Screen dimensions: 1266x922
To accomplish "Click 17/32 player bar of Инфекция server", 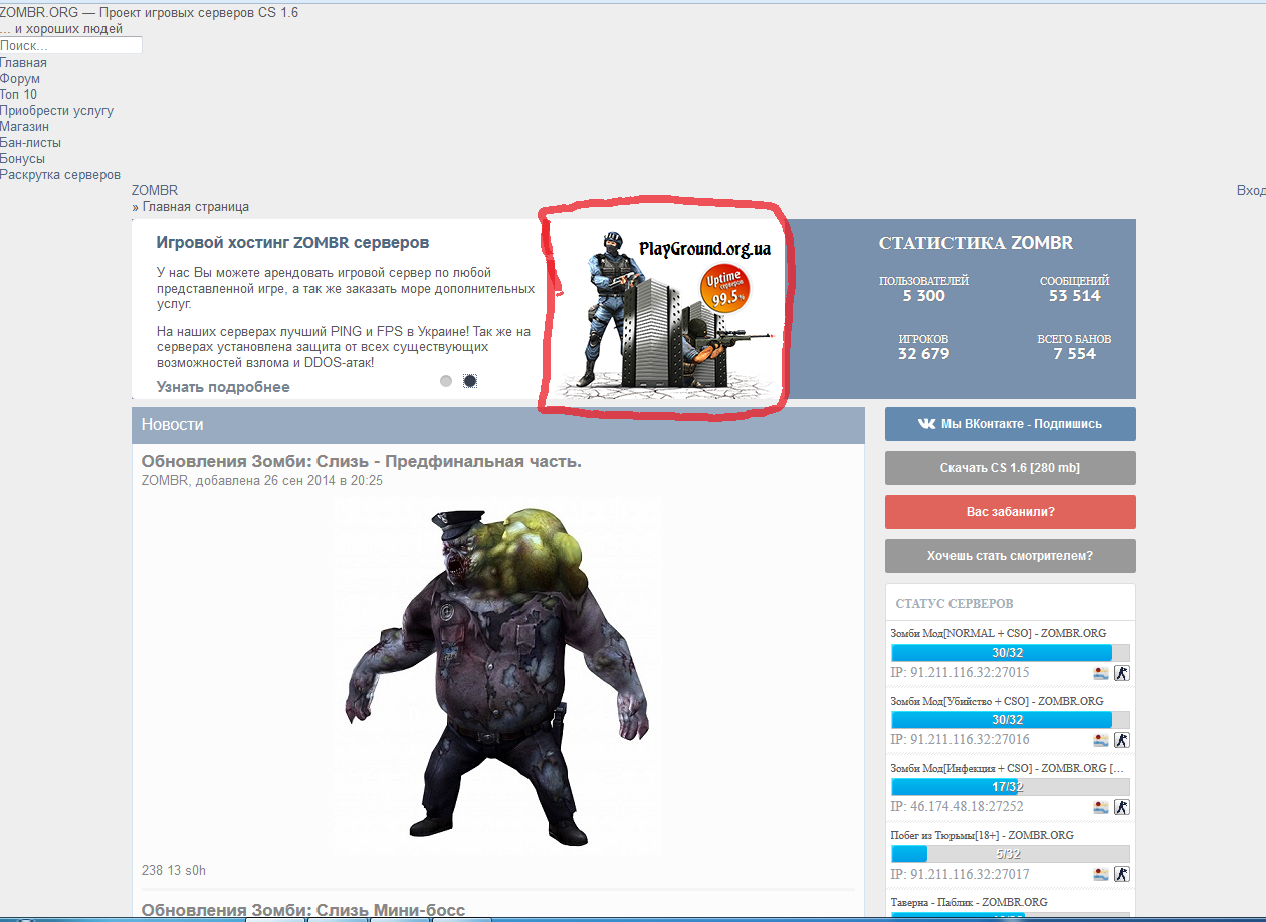I will (x=1010, y=787).
